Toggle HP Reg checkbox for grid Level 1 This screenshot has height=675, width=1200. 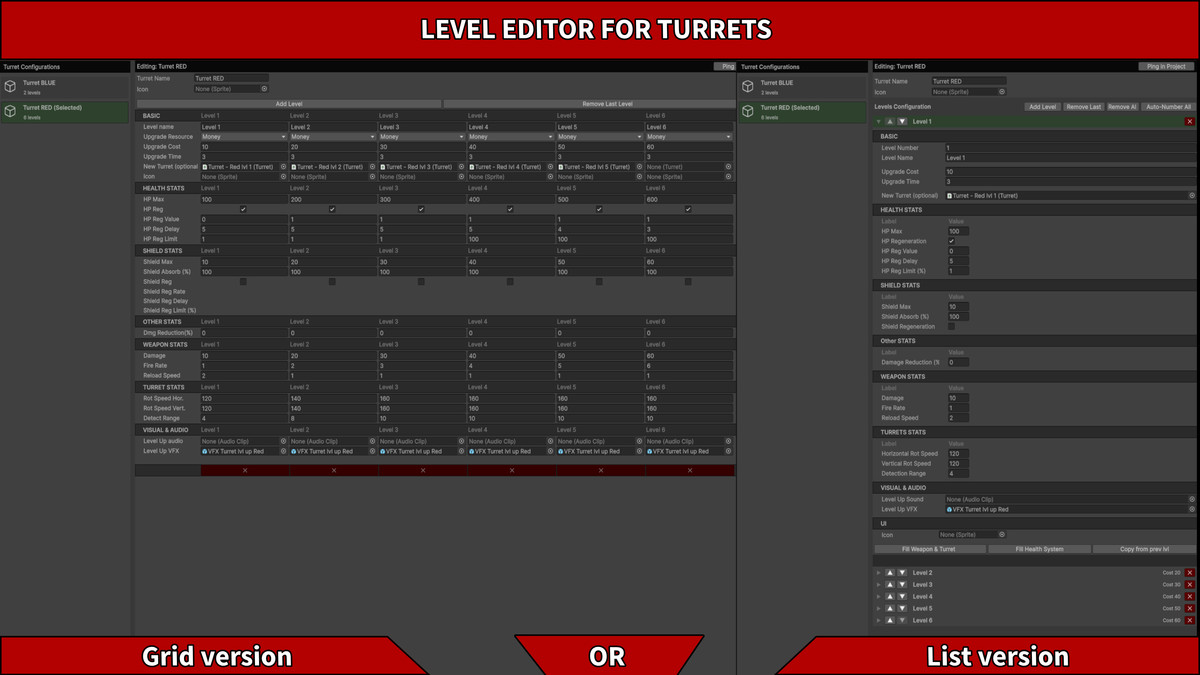[243, 209]
